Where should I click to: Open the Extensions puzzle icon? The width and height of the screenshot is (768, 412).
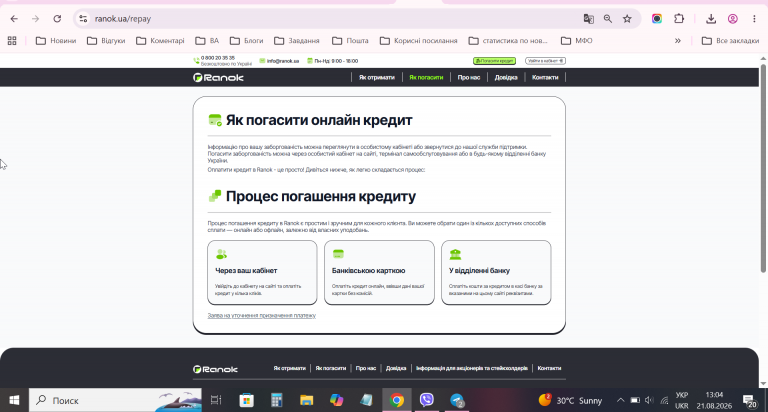click(x=679, y=19)
